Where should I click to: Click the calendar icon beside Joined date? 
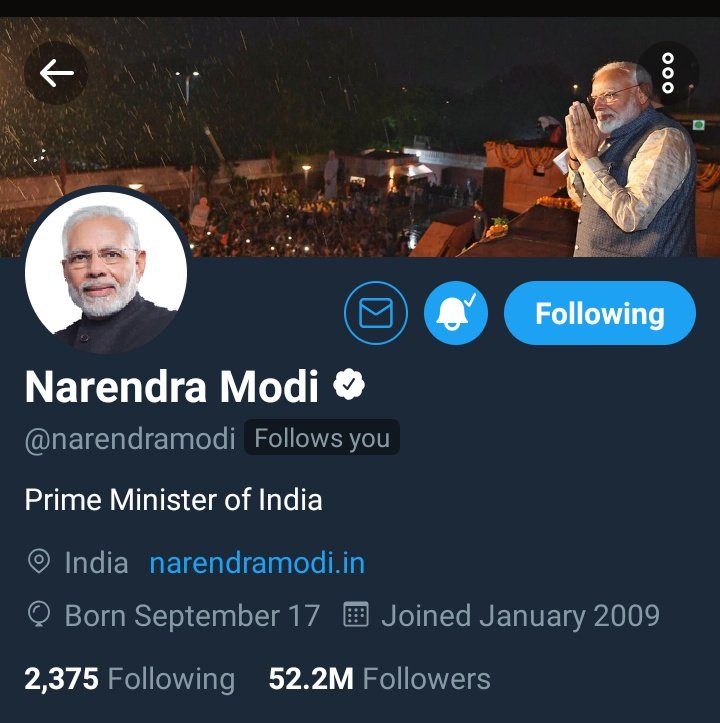coord(356,614)
